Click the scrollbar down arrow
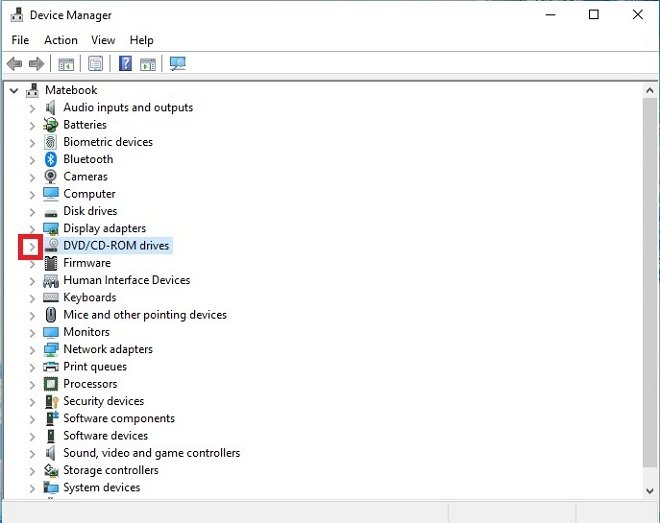This screenshot has width=660, height=523. pos(649,491)
